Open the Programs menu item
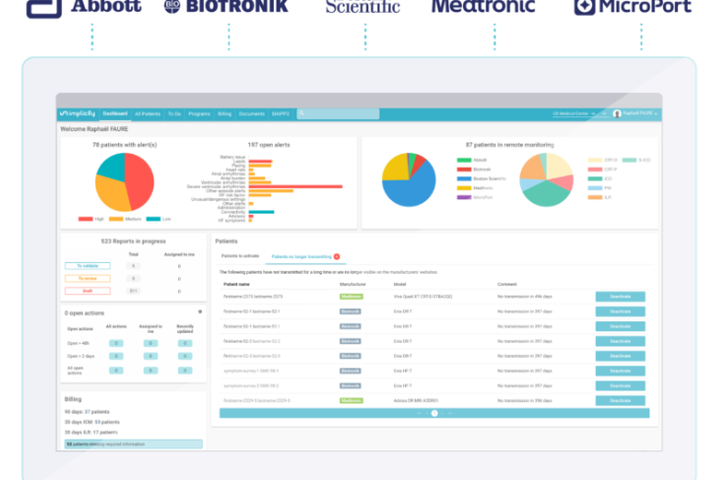 [x=199, y=113]
